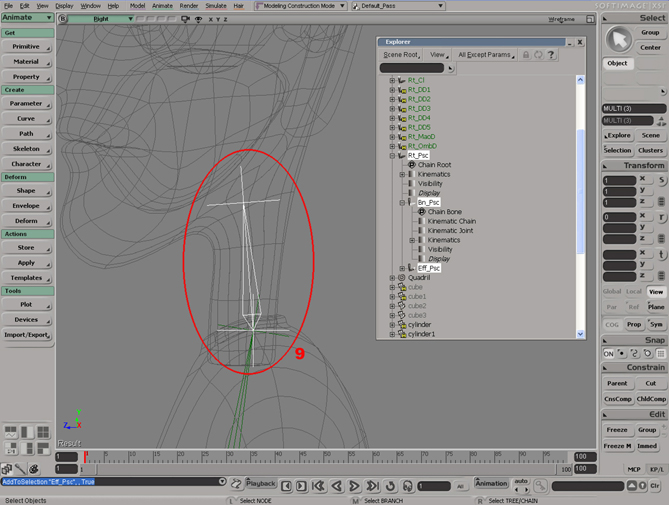Open the Scene Root scope menu
This screenshot has width=669, height=505.
click(401, 55)
